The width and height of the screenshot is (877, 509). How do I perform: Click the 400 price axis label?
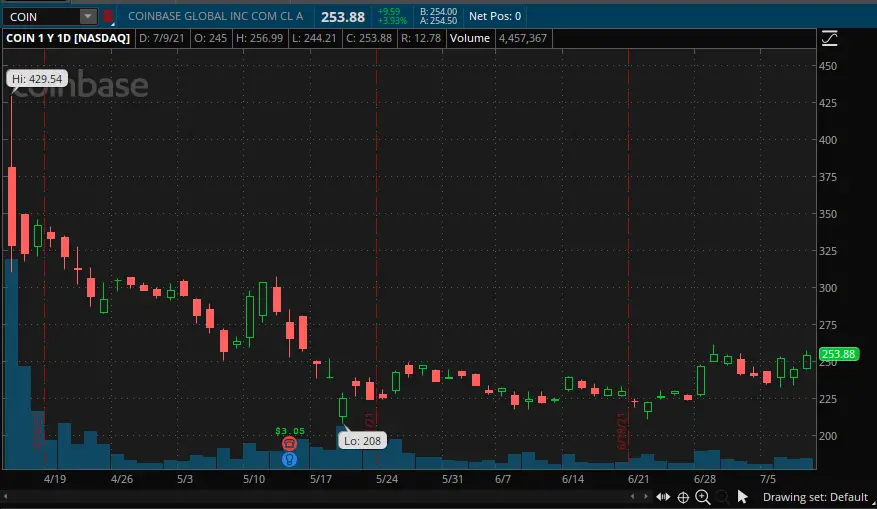tap(828, 140)
